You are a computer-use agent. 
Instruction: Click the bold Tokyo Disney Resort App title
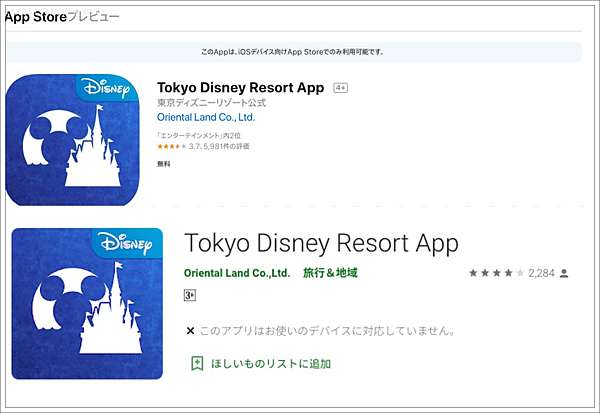pos(241,88)
